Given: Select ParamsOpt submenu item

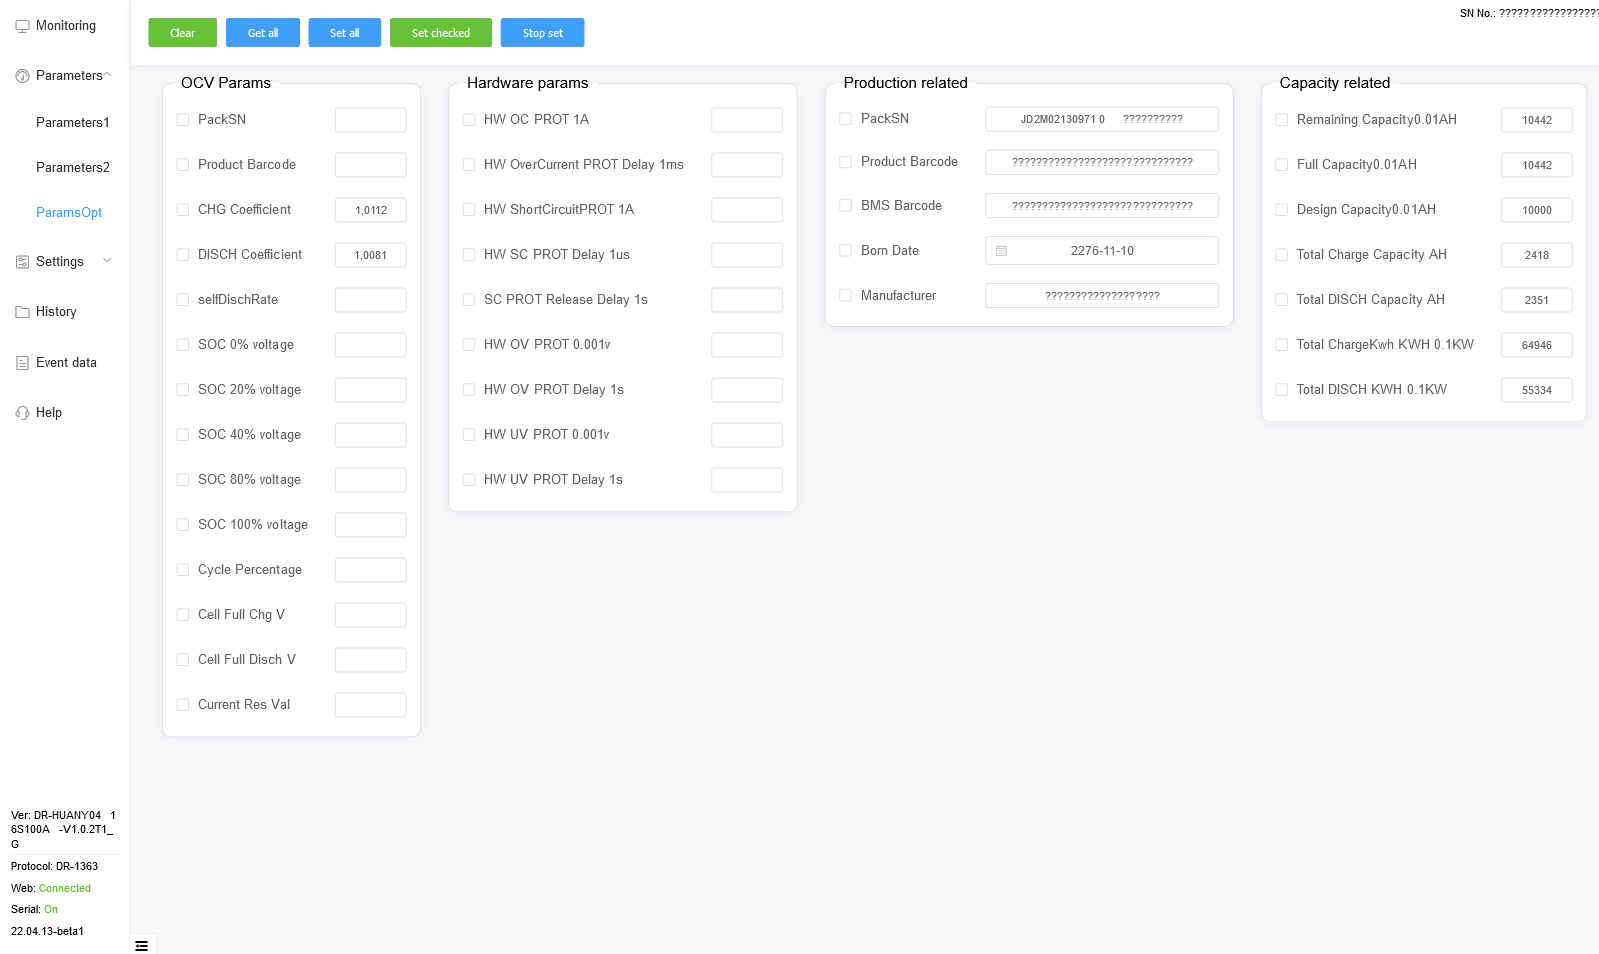Looking at the screenshot, I should (69, 212).
